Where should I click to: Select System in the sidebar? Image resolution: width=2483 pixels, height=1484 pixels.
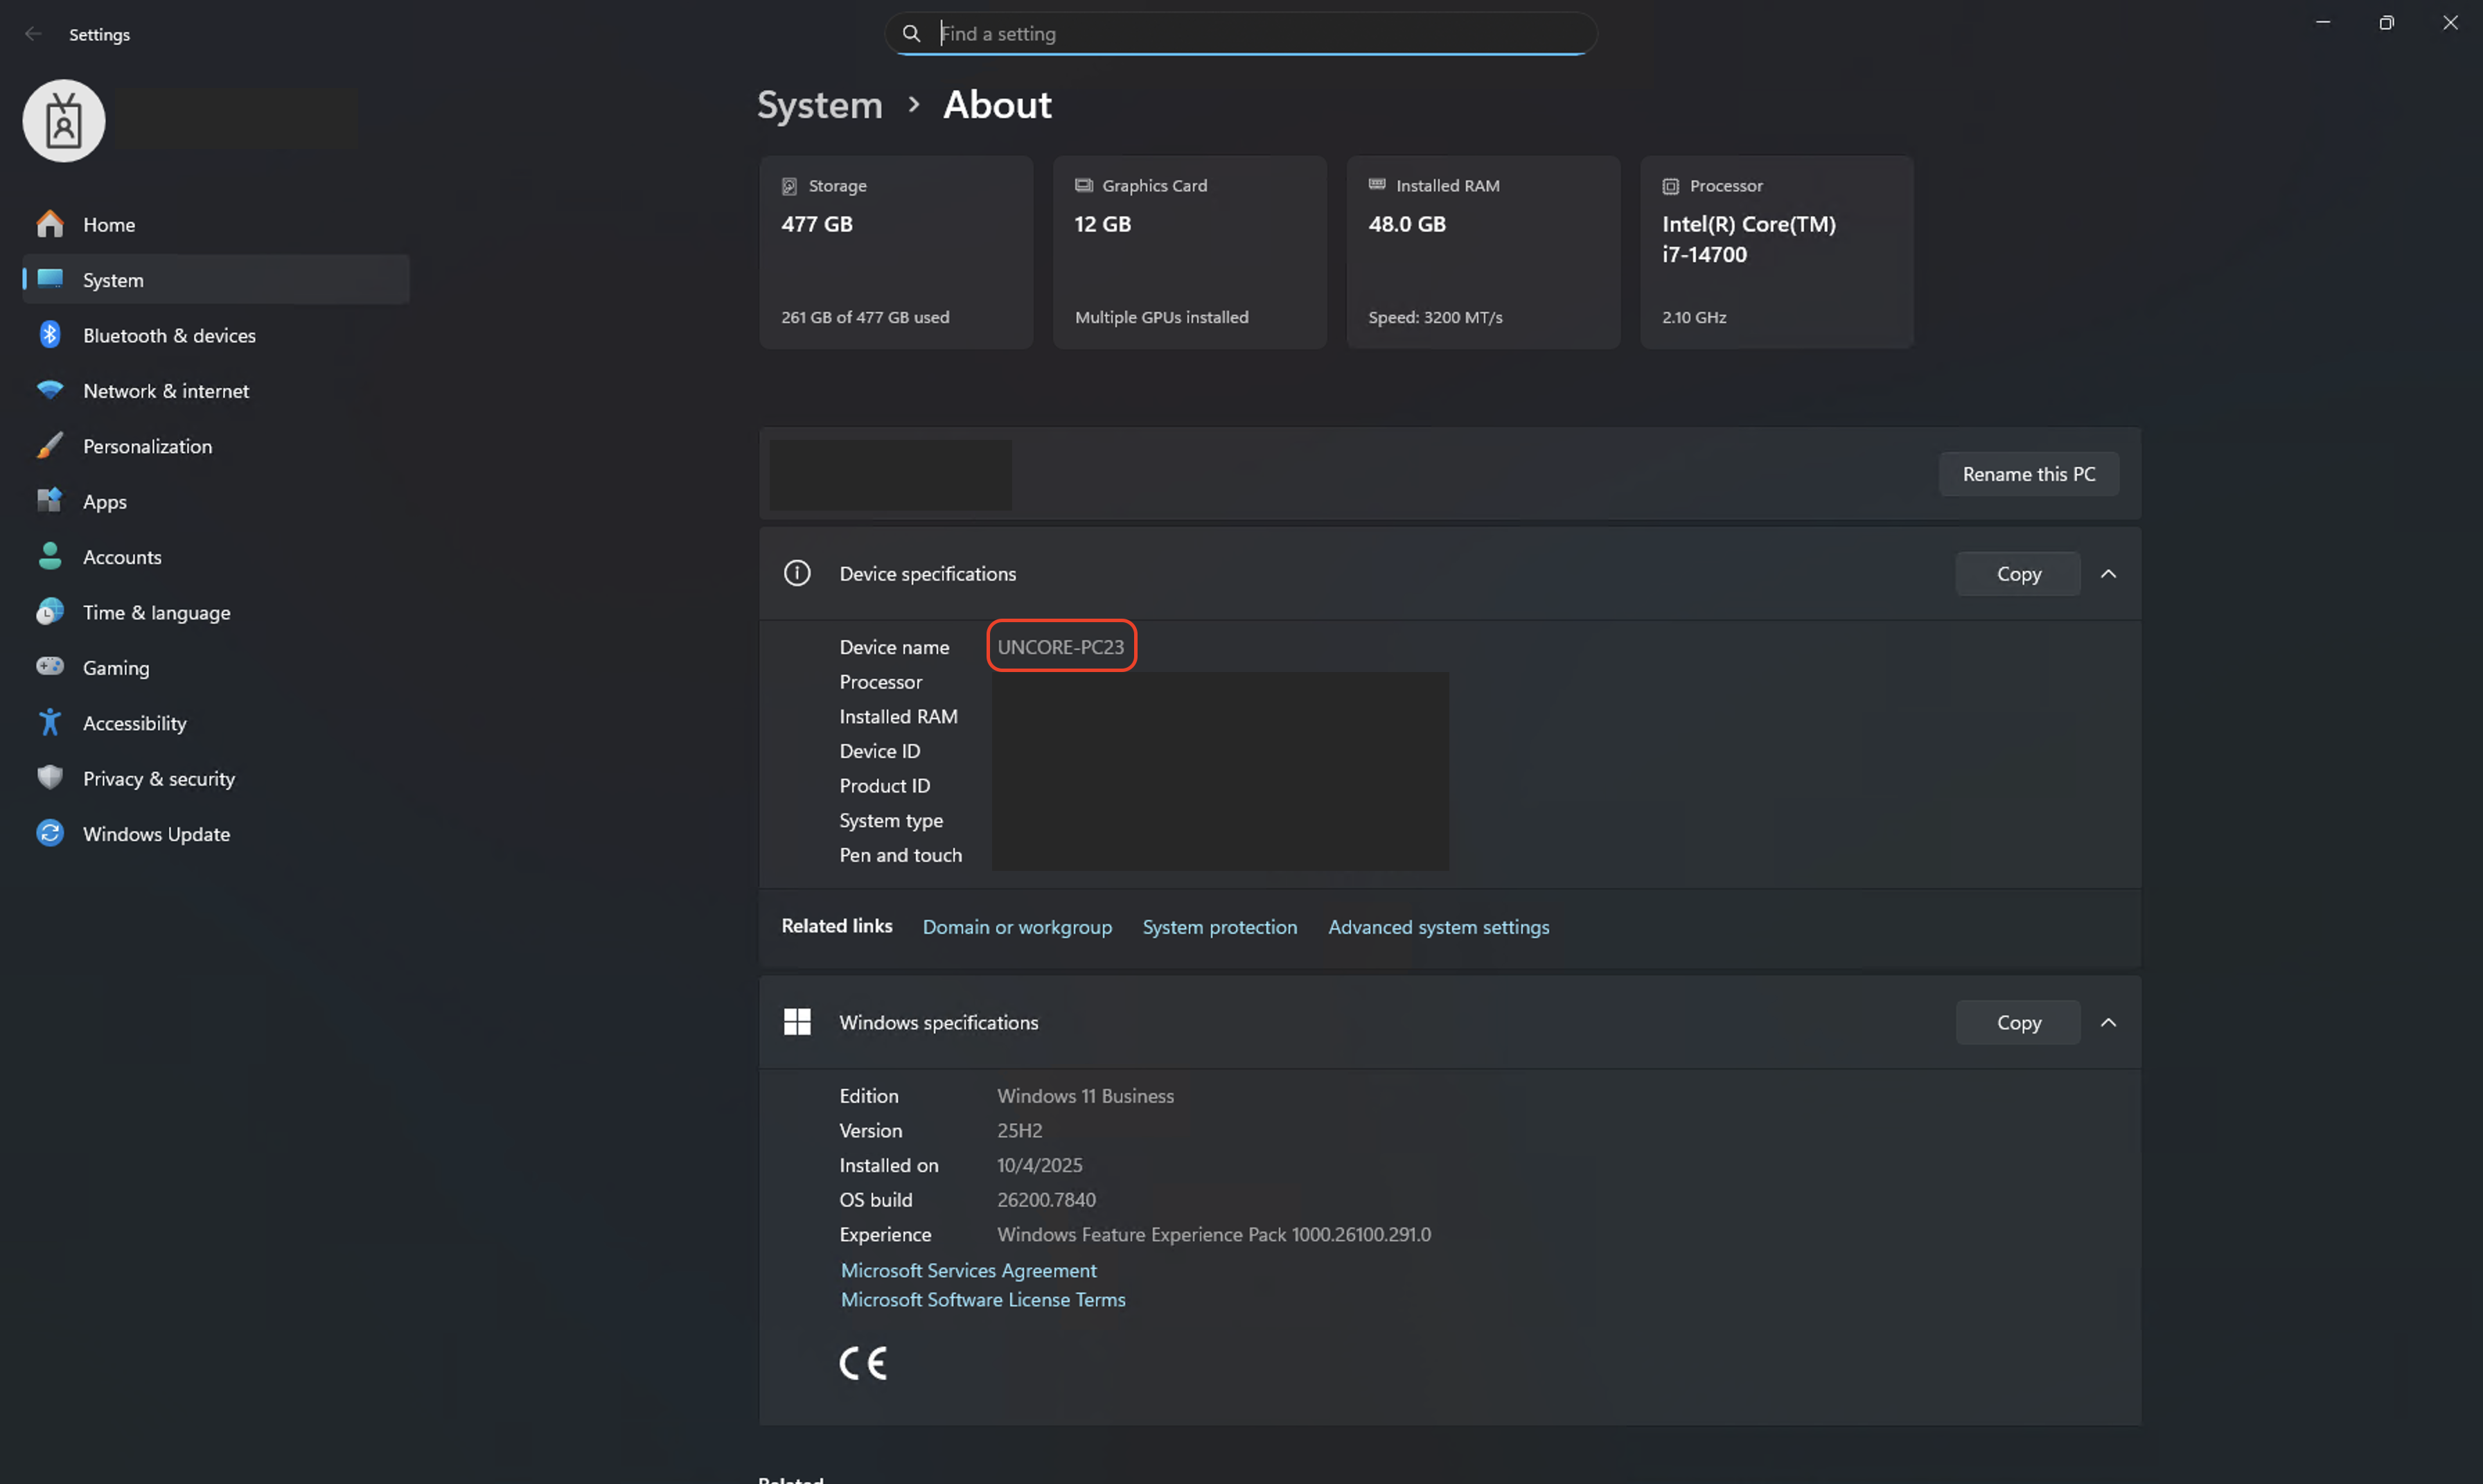point(216,280)
